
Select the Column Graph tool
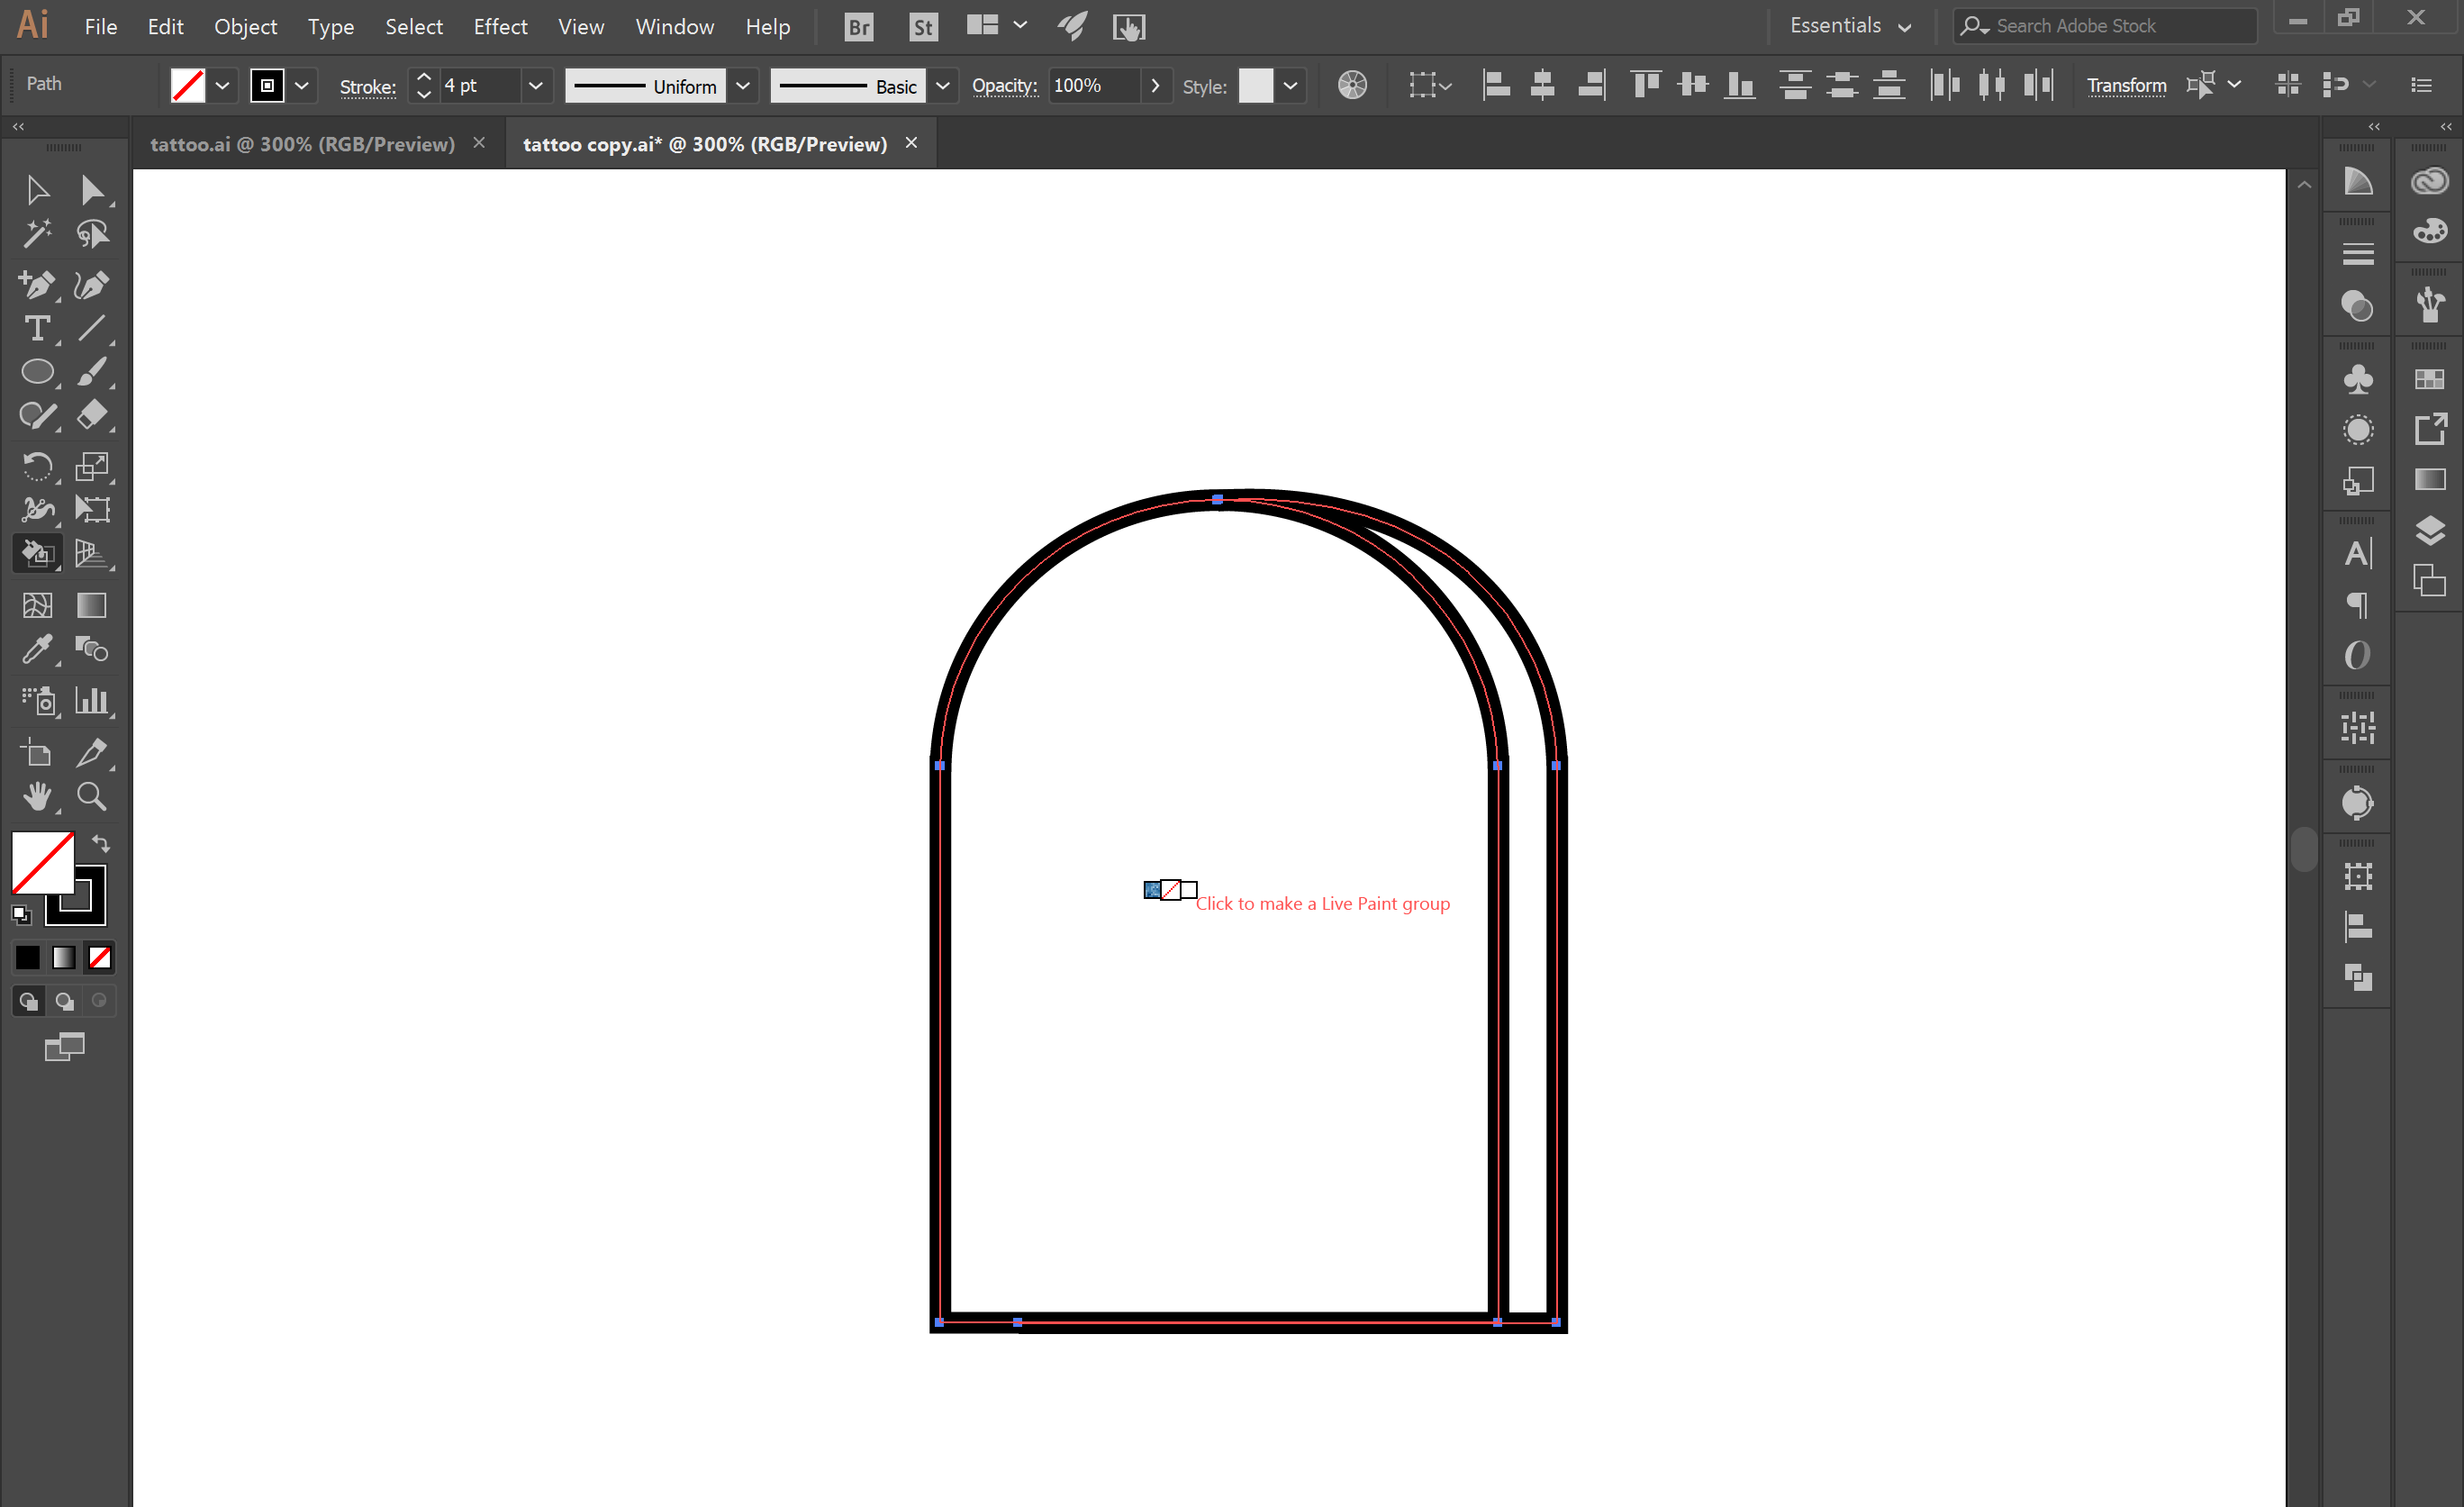pyautogui.click(x=92, y=701)
